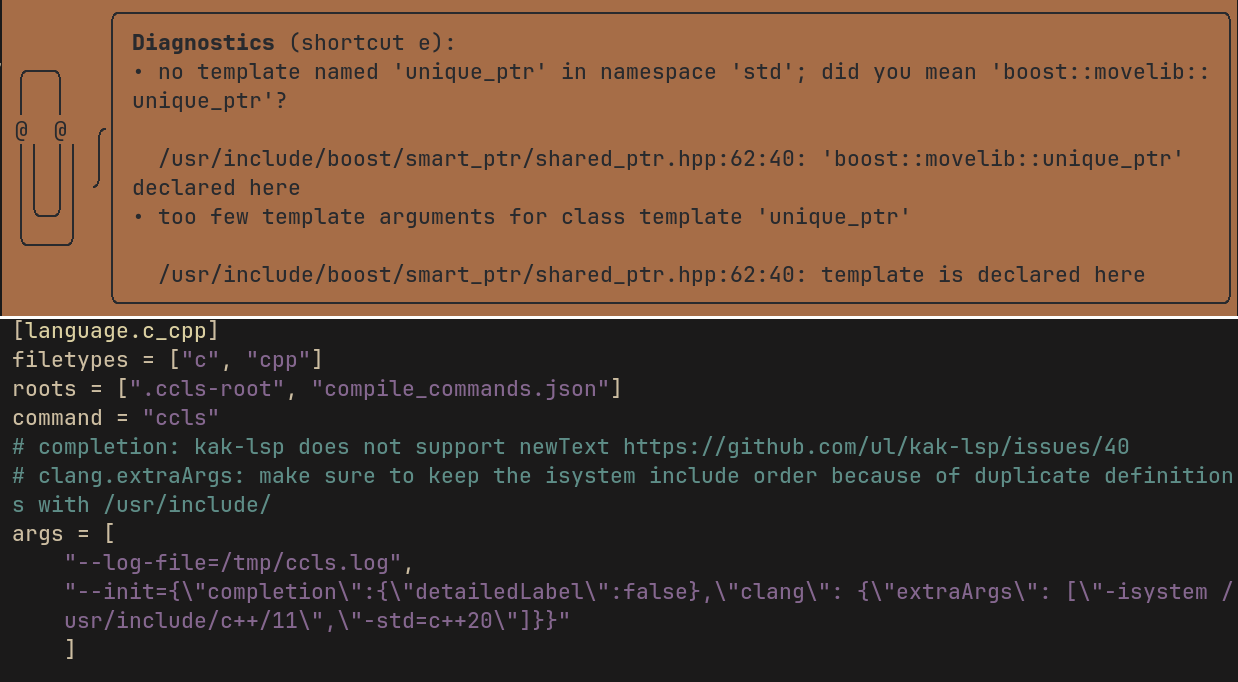Click Clippy's left eye symbol
The height and width of the screenshot is (682, 1238).
click(x=21, y=130)
